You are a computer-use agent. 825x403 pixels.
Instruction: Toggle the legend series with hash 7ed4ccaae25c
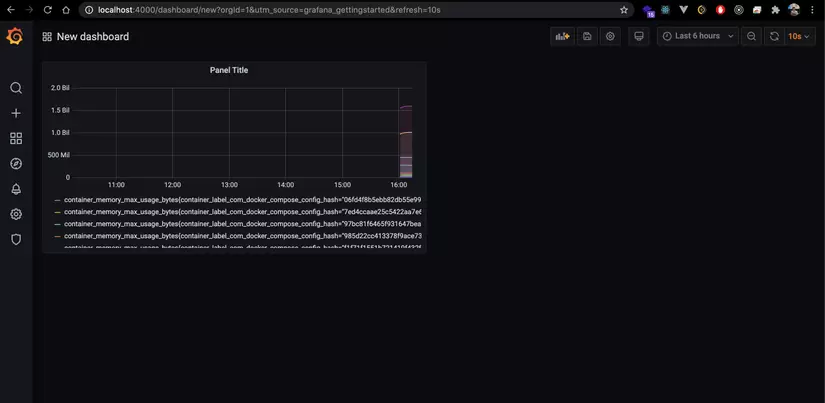coord(243,212)
